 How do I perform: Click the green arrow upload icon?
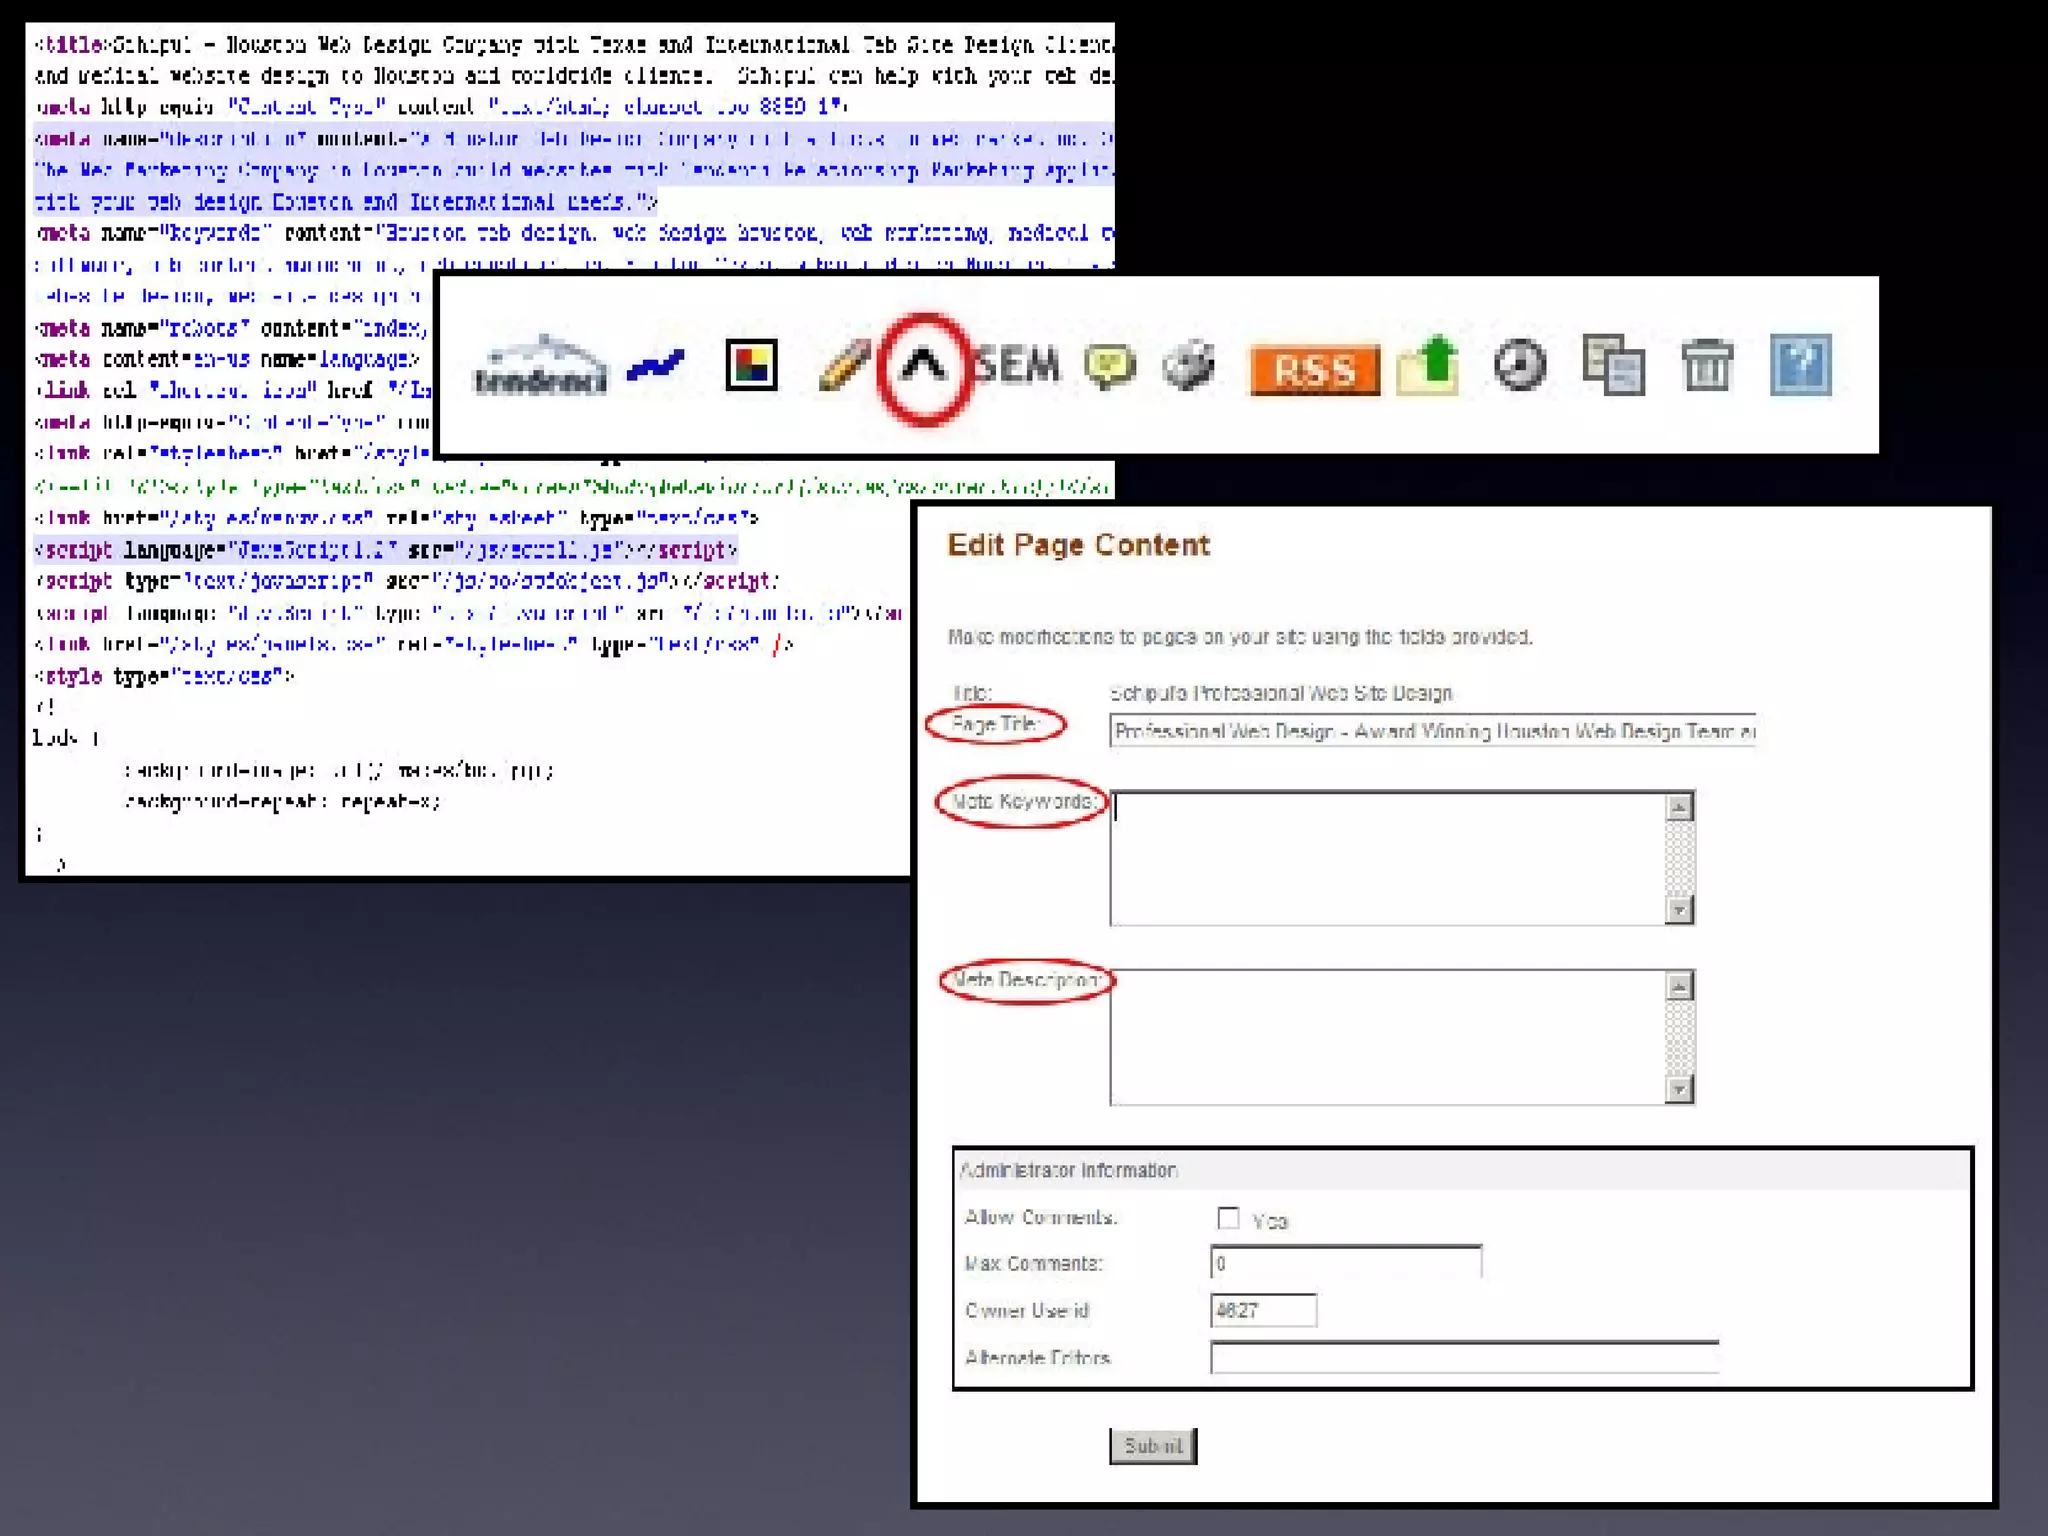[1429, 367]
